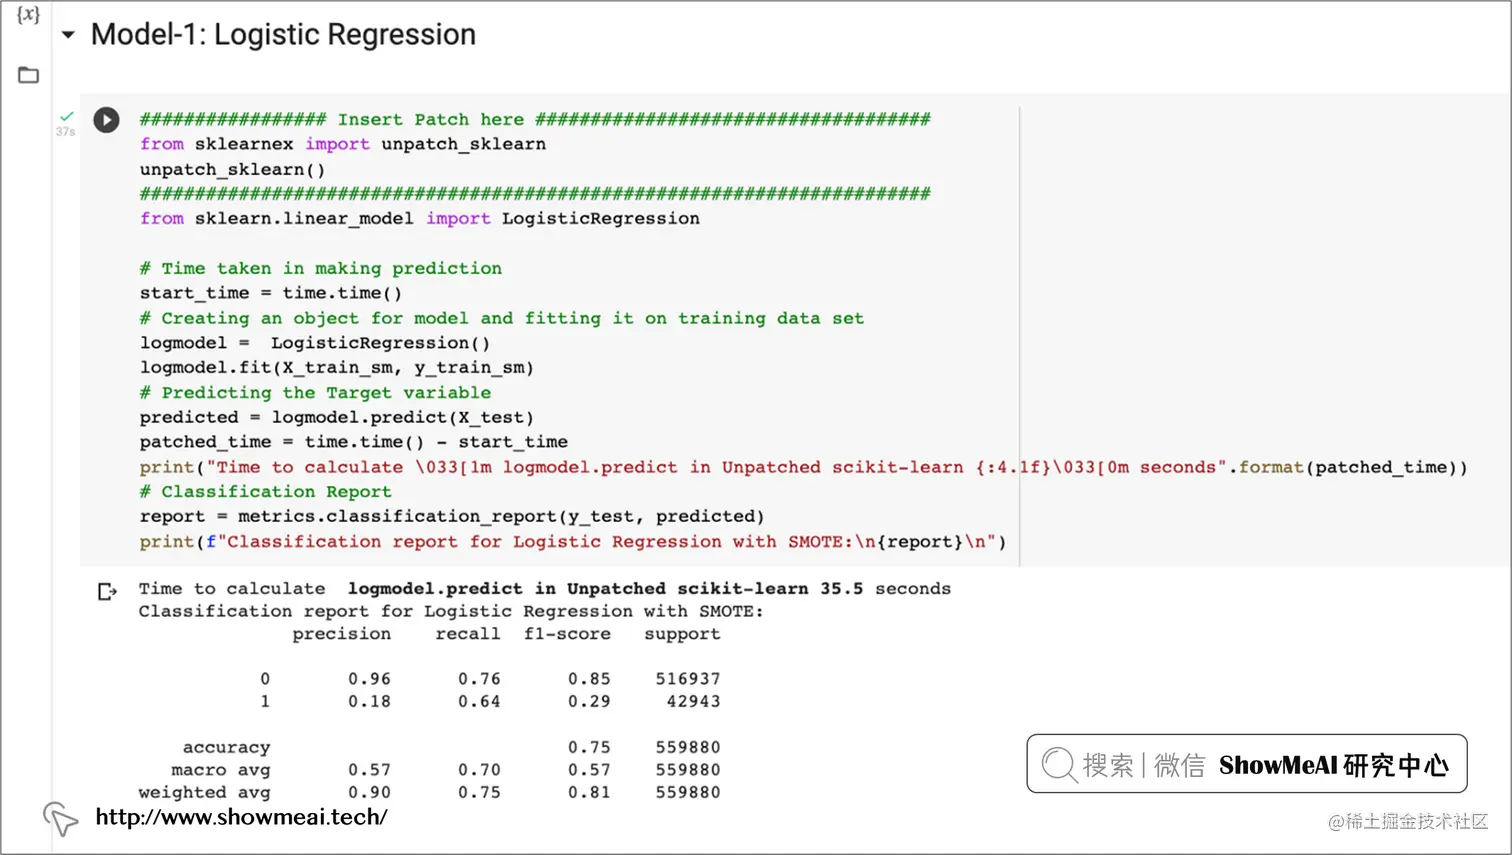Open the http://www.showmeai.tech/ link
The image size is (1512, 855).
click(x=241, y=817)
